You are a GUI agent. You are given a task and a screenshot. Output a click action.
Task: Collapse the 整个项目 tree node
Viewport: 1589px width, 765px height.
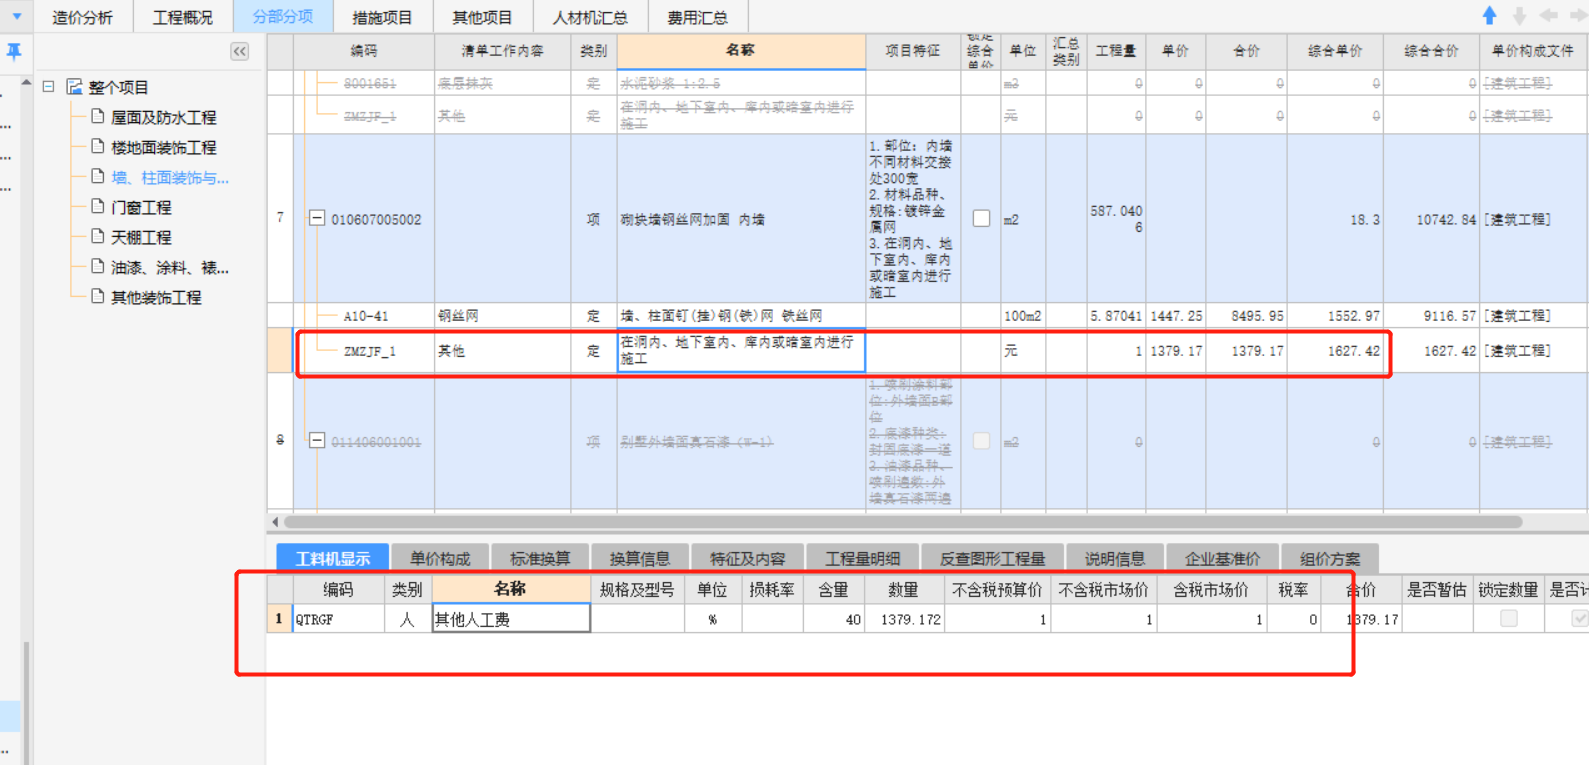coord(48,87)
